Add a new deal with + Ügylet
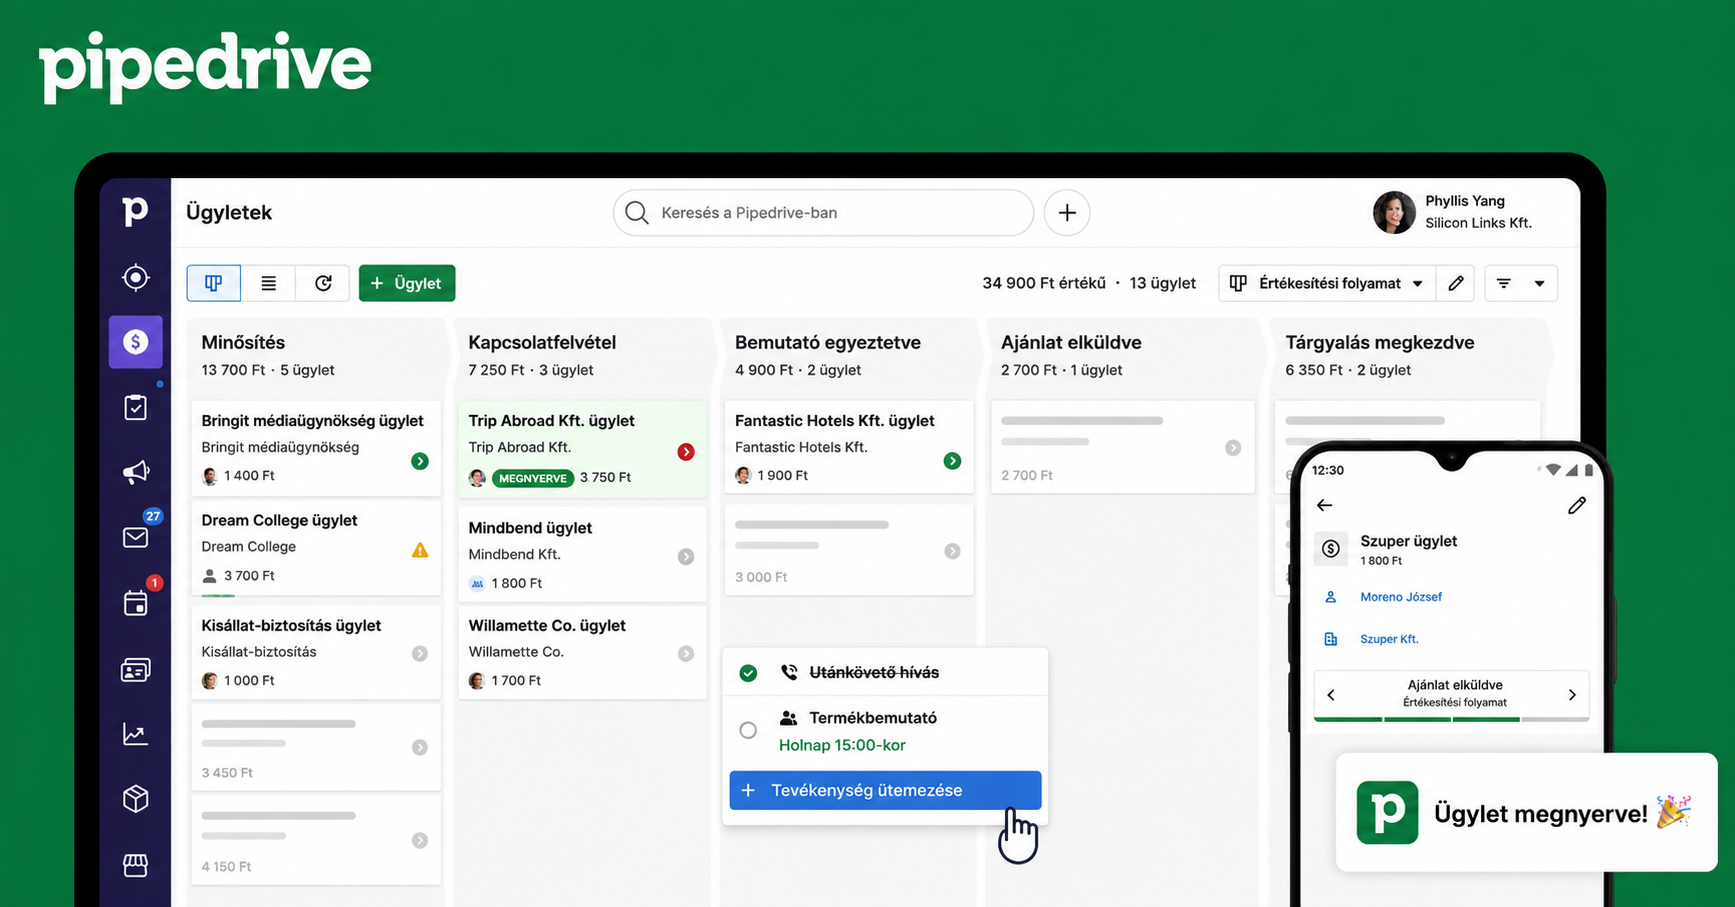 point(407,283)
